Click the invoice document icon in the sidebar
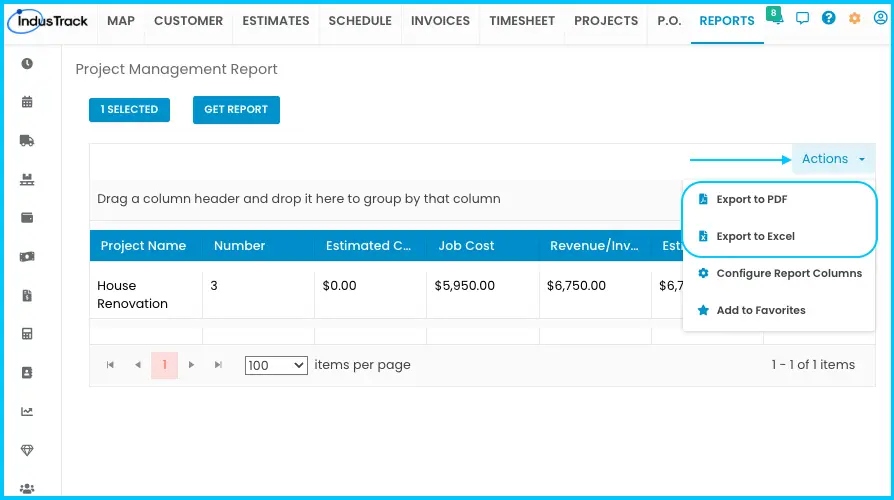The image size is (894, 500). tap(27, 295)
